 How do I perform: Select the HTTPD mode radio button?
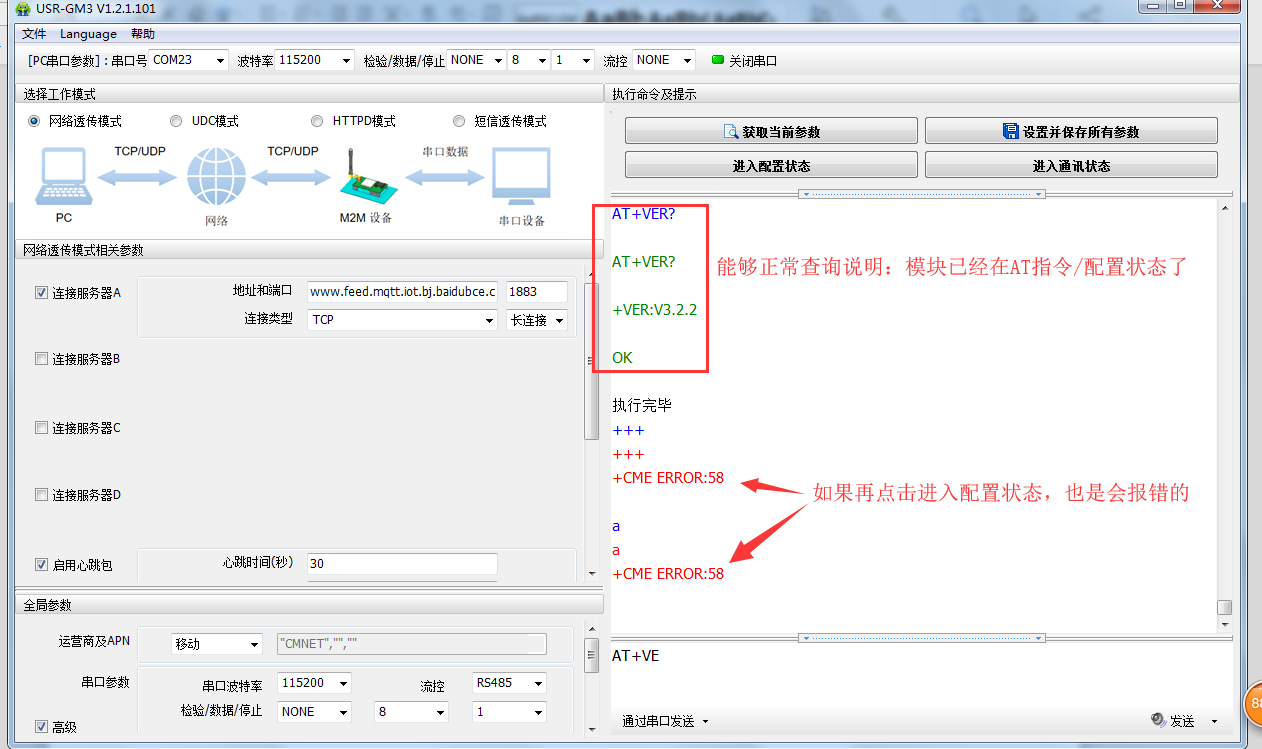(320, 121)
